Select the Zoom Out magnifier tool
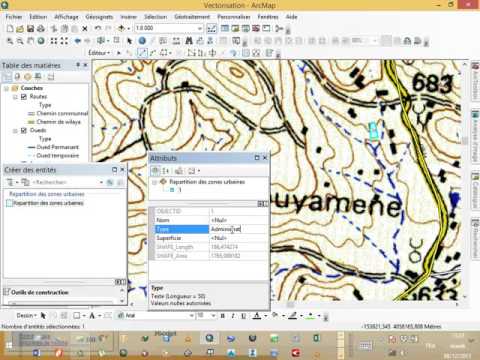Image resolution: width=480 pixels, height=360 pixels. click(x=20, y=41)
